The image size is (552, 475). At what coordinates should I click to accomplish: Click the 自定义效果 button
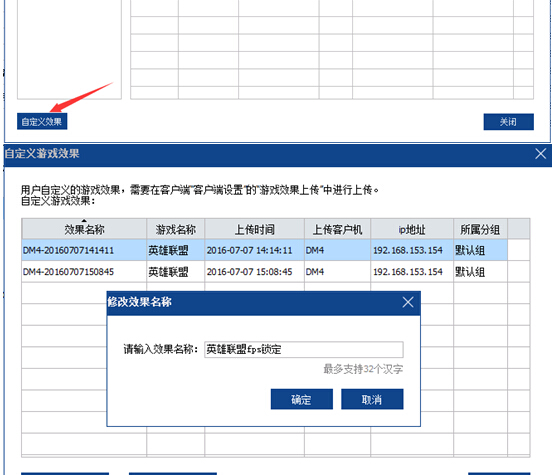click(x=42, y=121)
